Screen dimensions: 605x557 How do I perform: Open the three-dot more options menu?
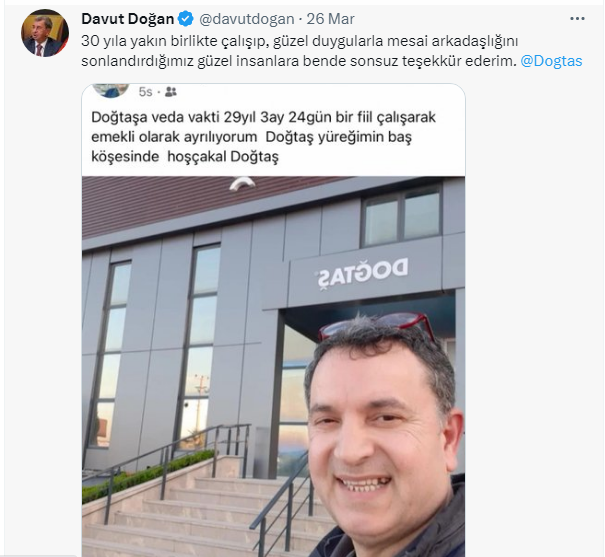point(577,19)
